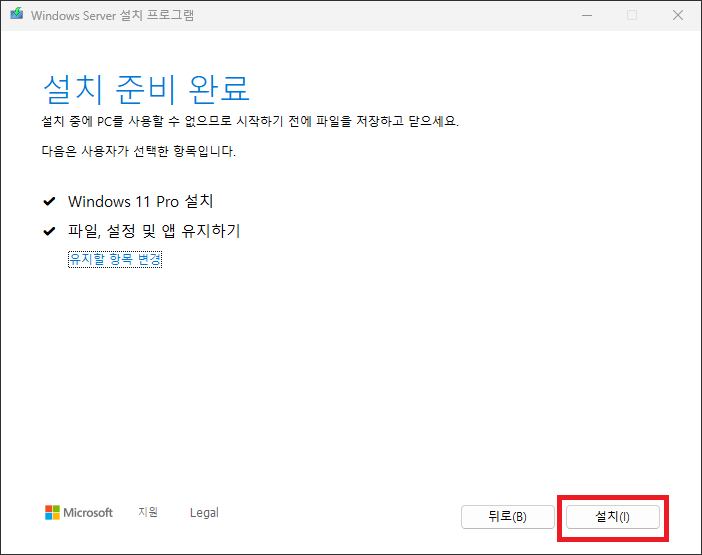Open the 지원 support link
The height and width of the screenshot is (555, 702).
click(148, 512)
